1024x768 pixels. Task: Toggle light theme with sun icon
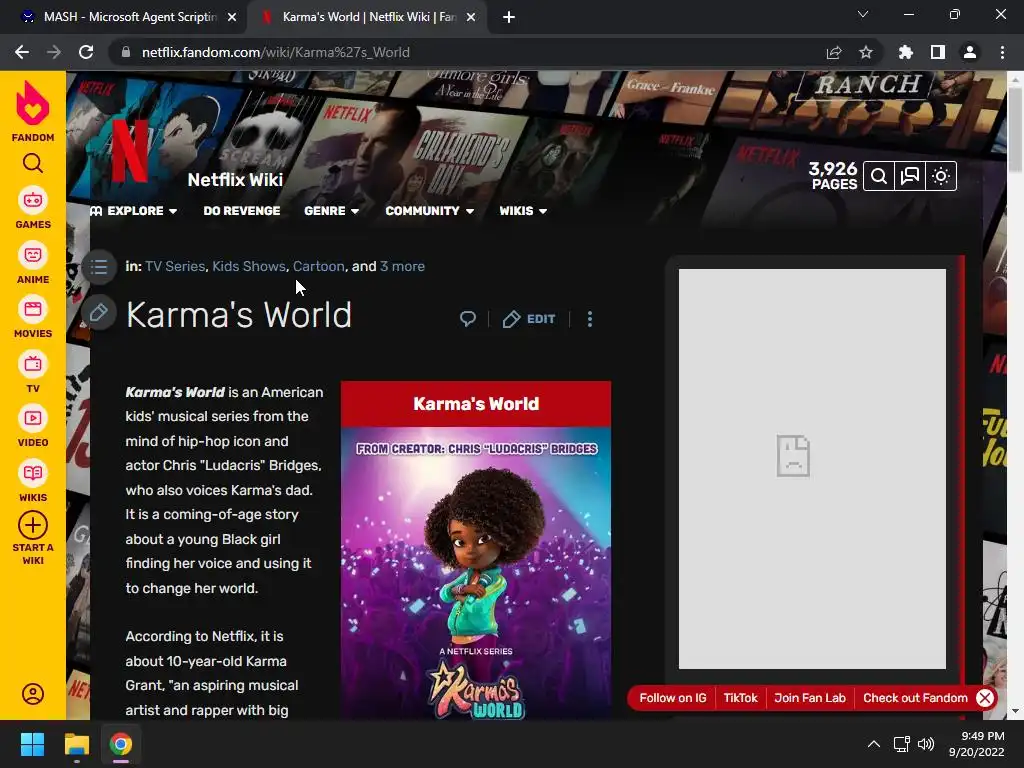tap(941, 176)
